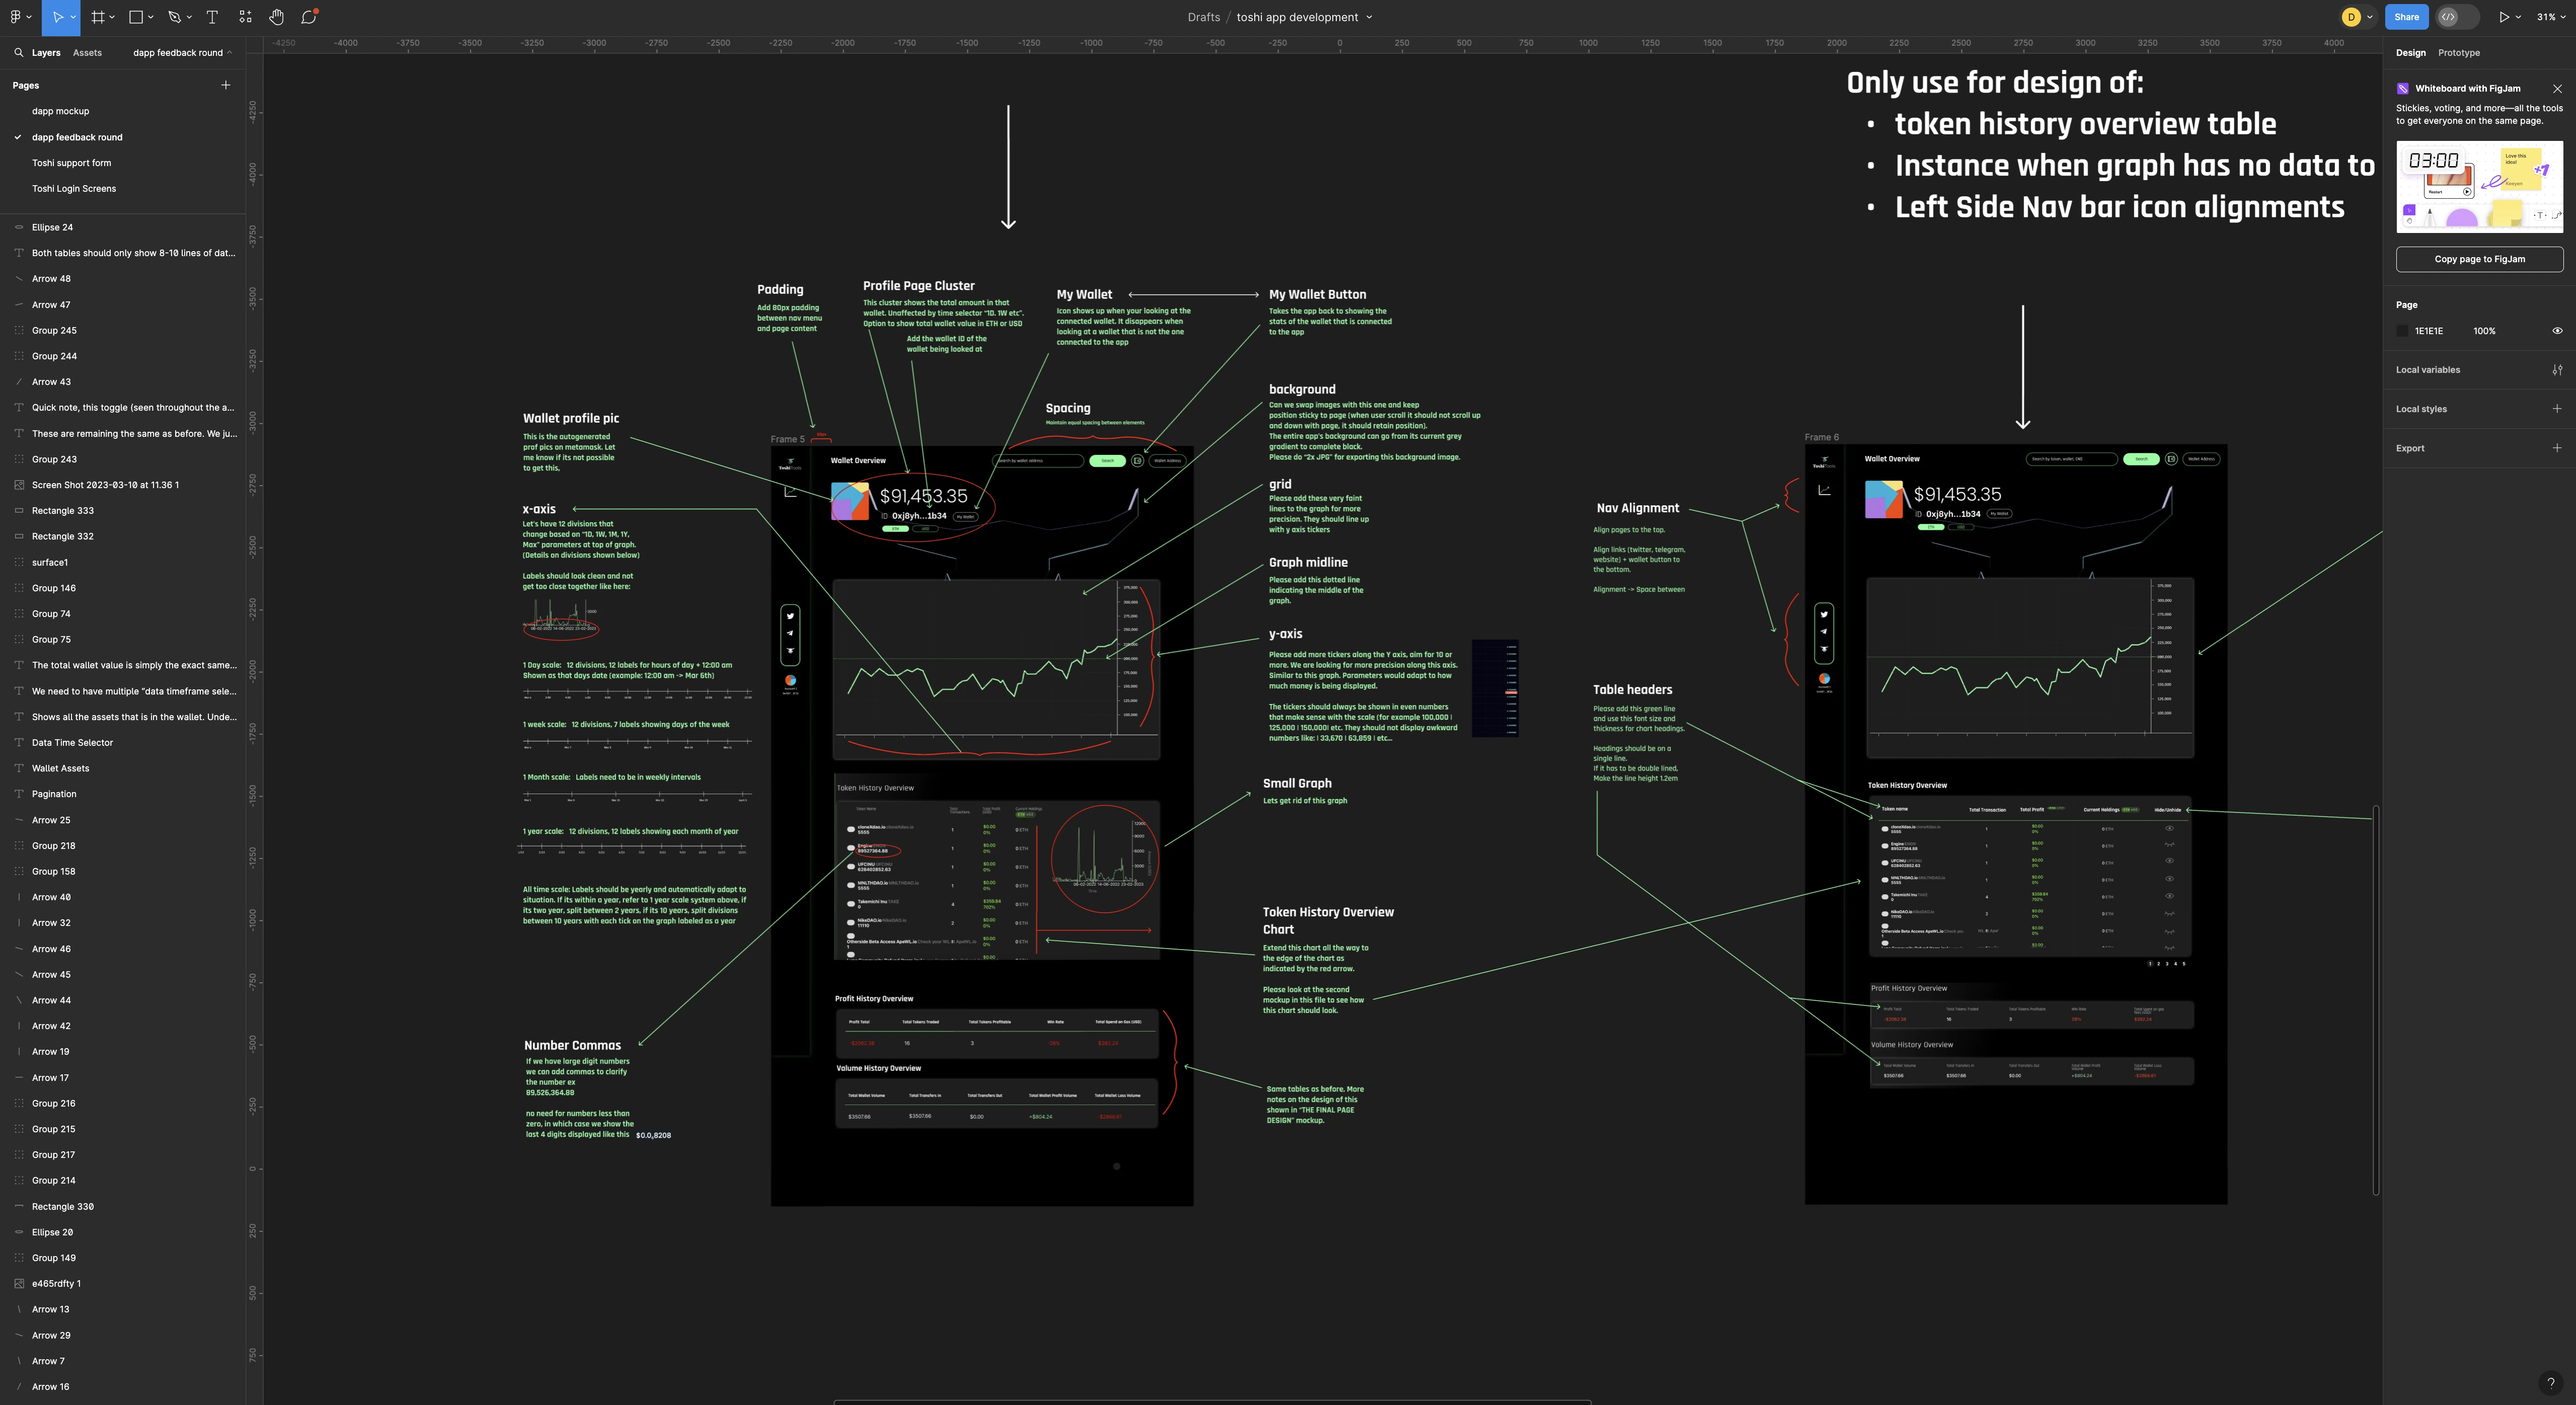
Task: Expand the shape tools dropdown arrow
Action: pyautogui.click(x=151, y=17)
